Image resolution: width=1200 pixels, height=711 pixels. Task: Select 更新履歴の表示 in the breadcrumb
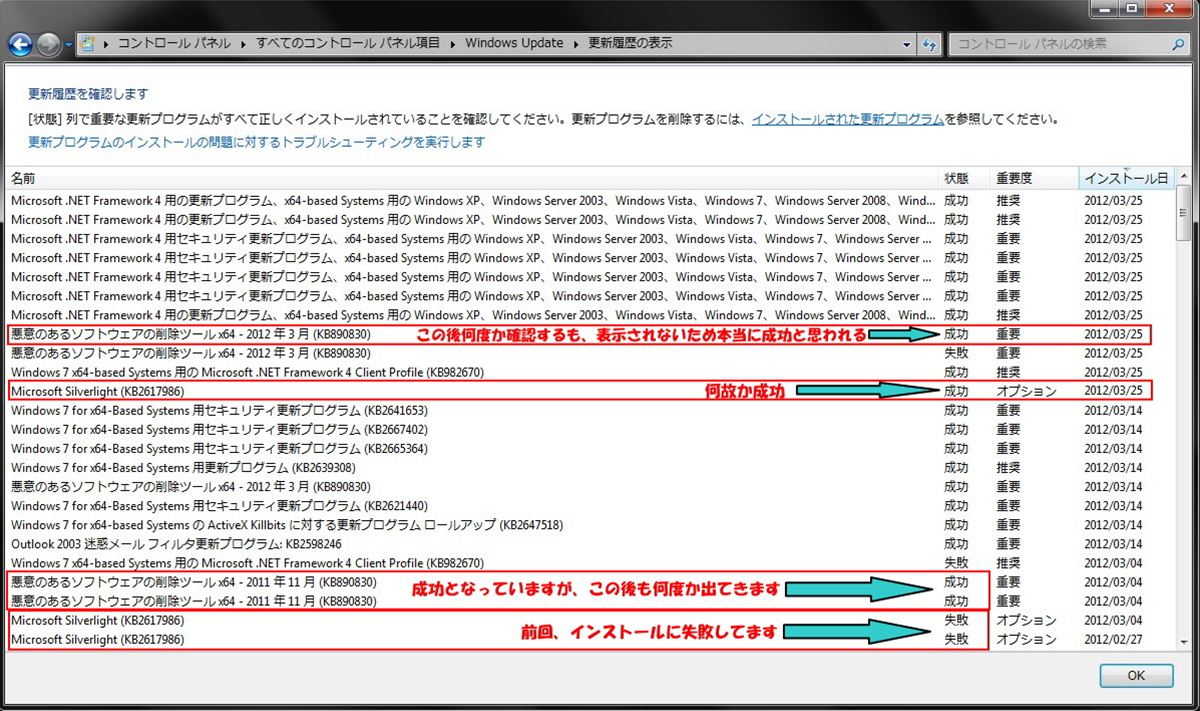[630, 44]
